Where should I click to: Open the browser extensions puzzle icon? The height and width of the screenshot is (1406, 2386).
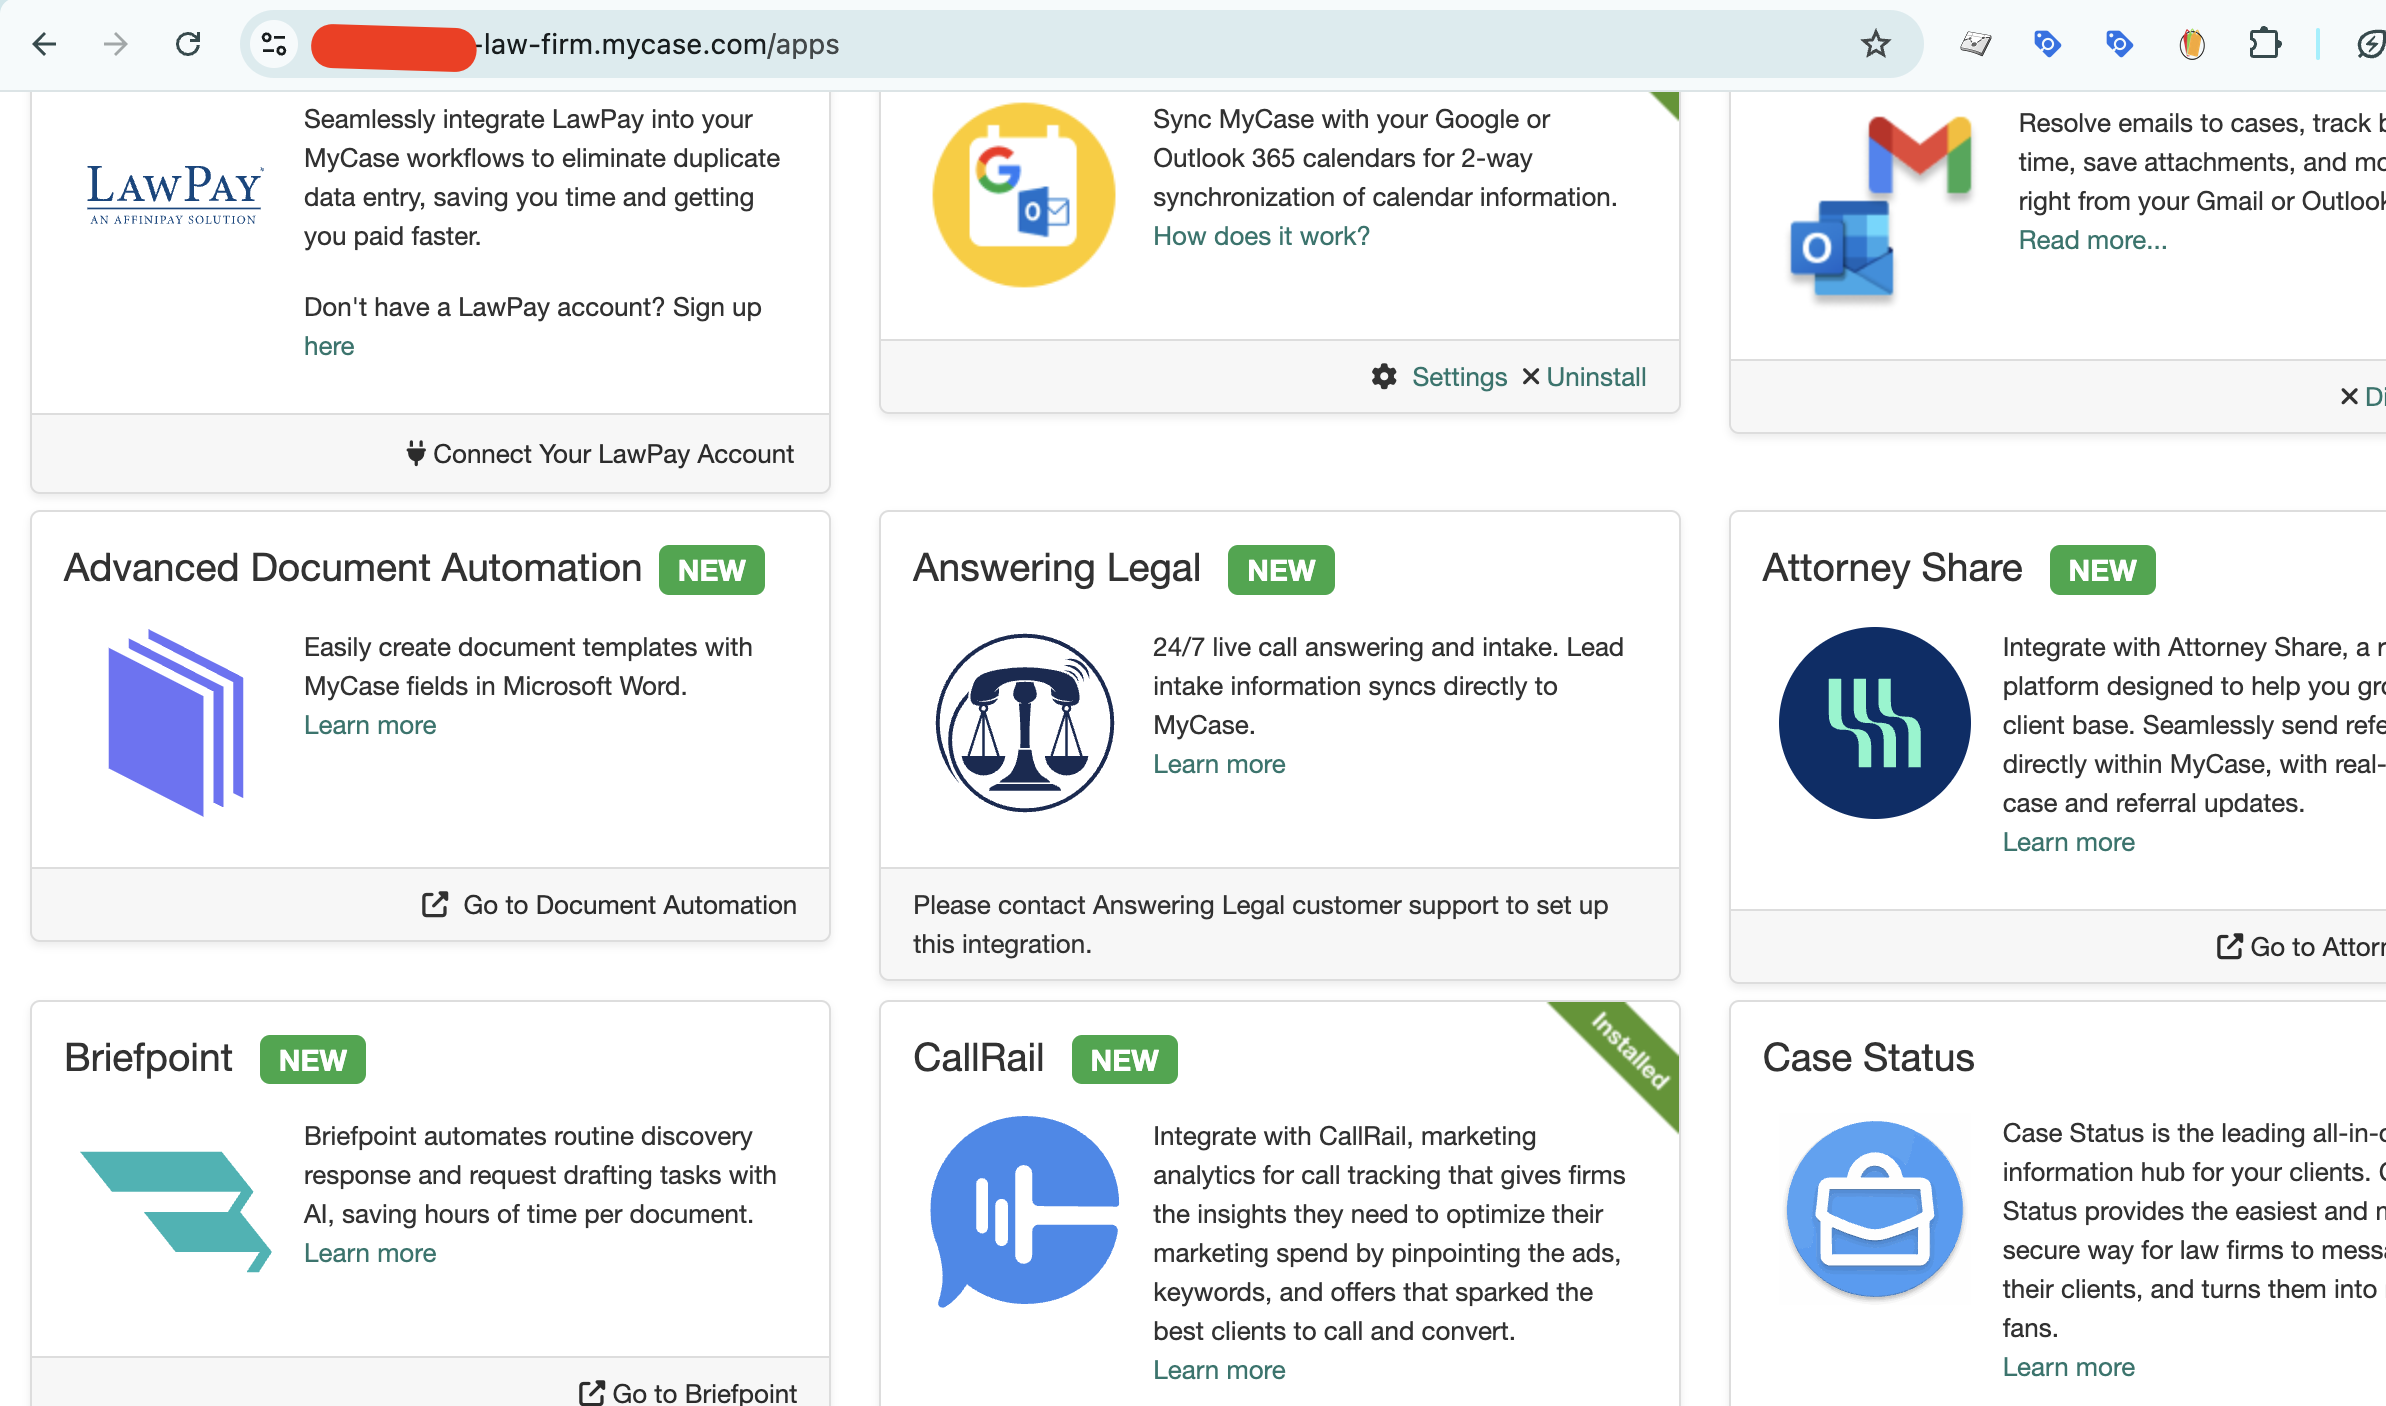click(x=2264, y=44)
